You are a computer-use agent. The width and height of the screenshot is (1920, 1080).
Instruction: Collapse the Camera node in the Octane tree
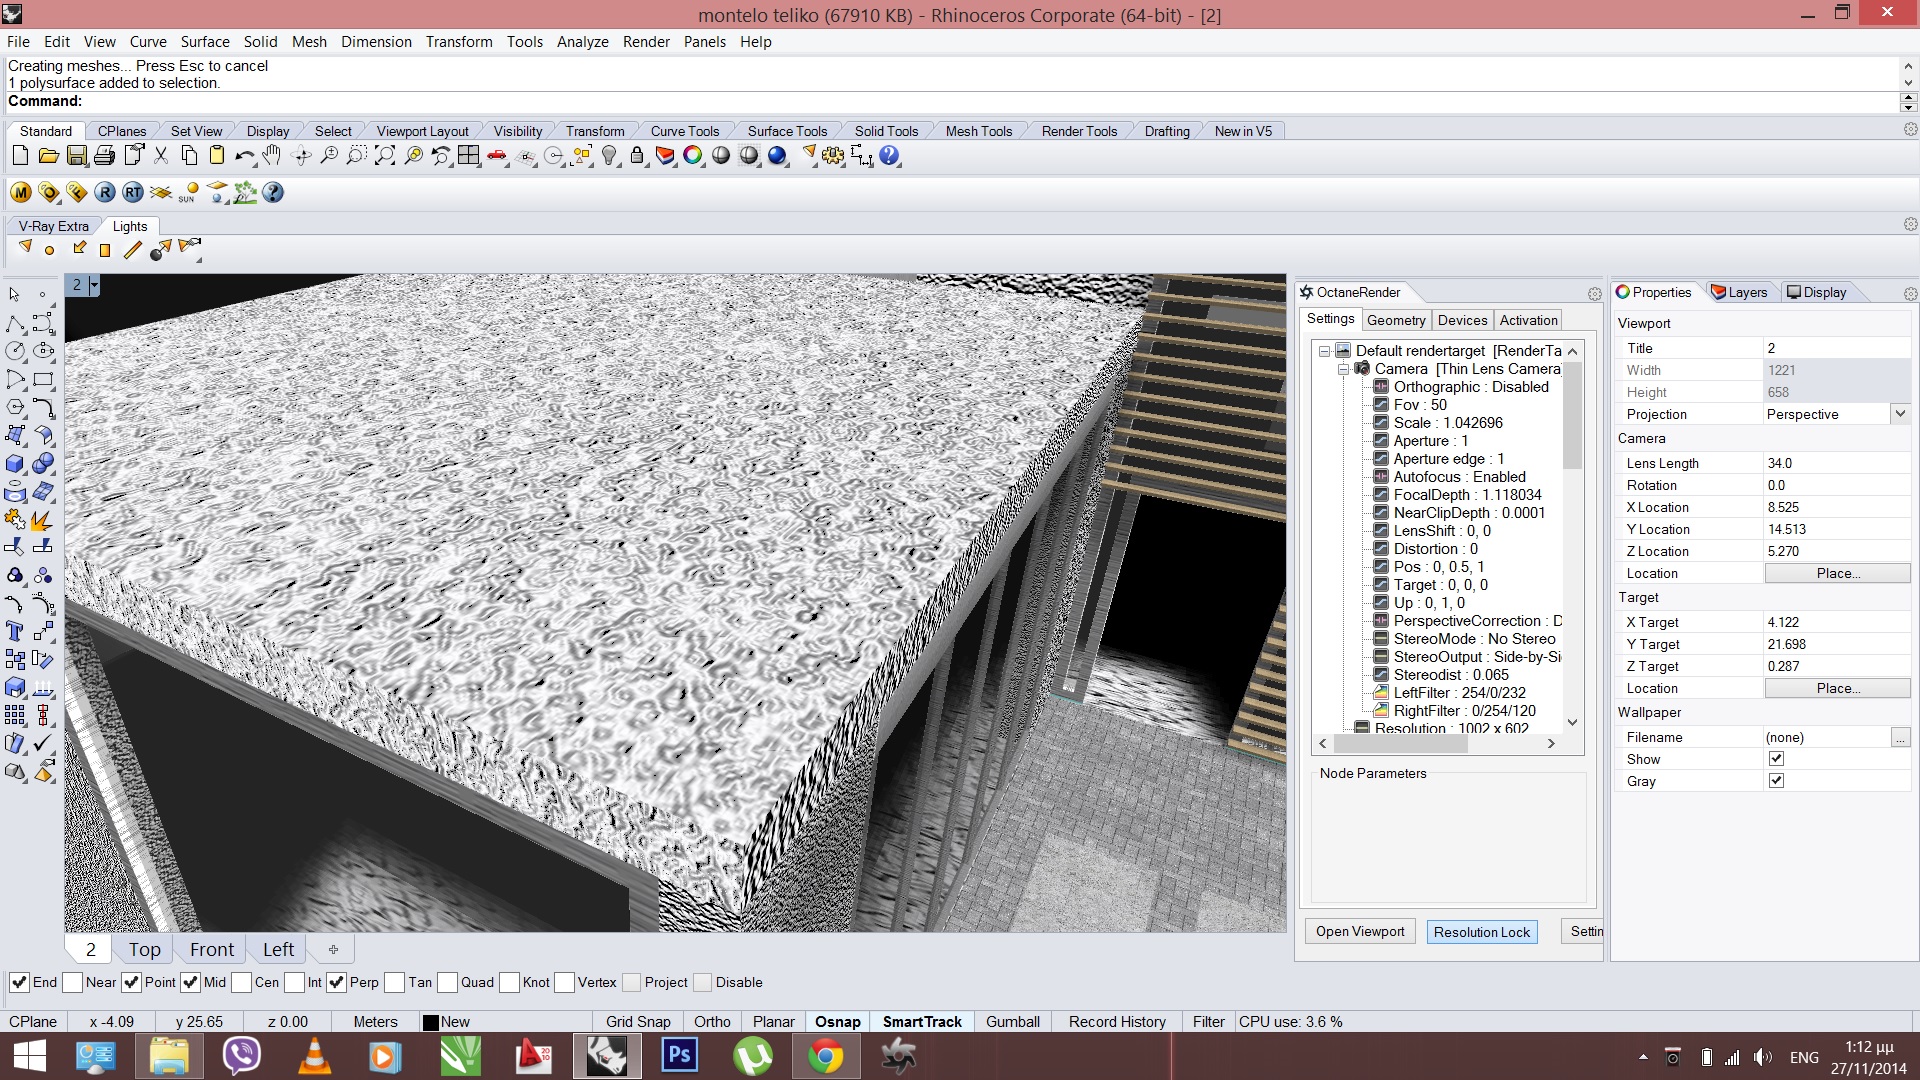(1343, 369)
